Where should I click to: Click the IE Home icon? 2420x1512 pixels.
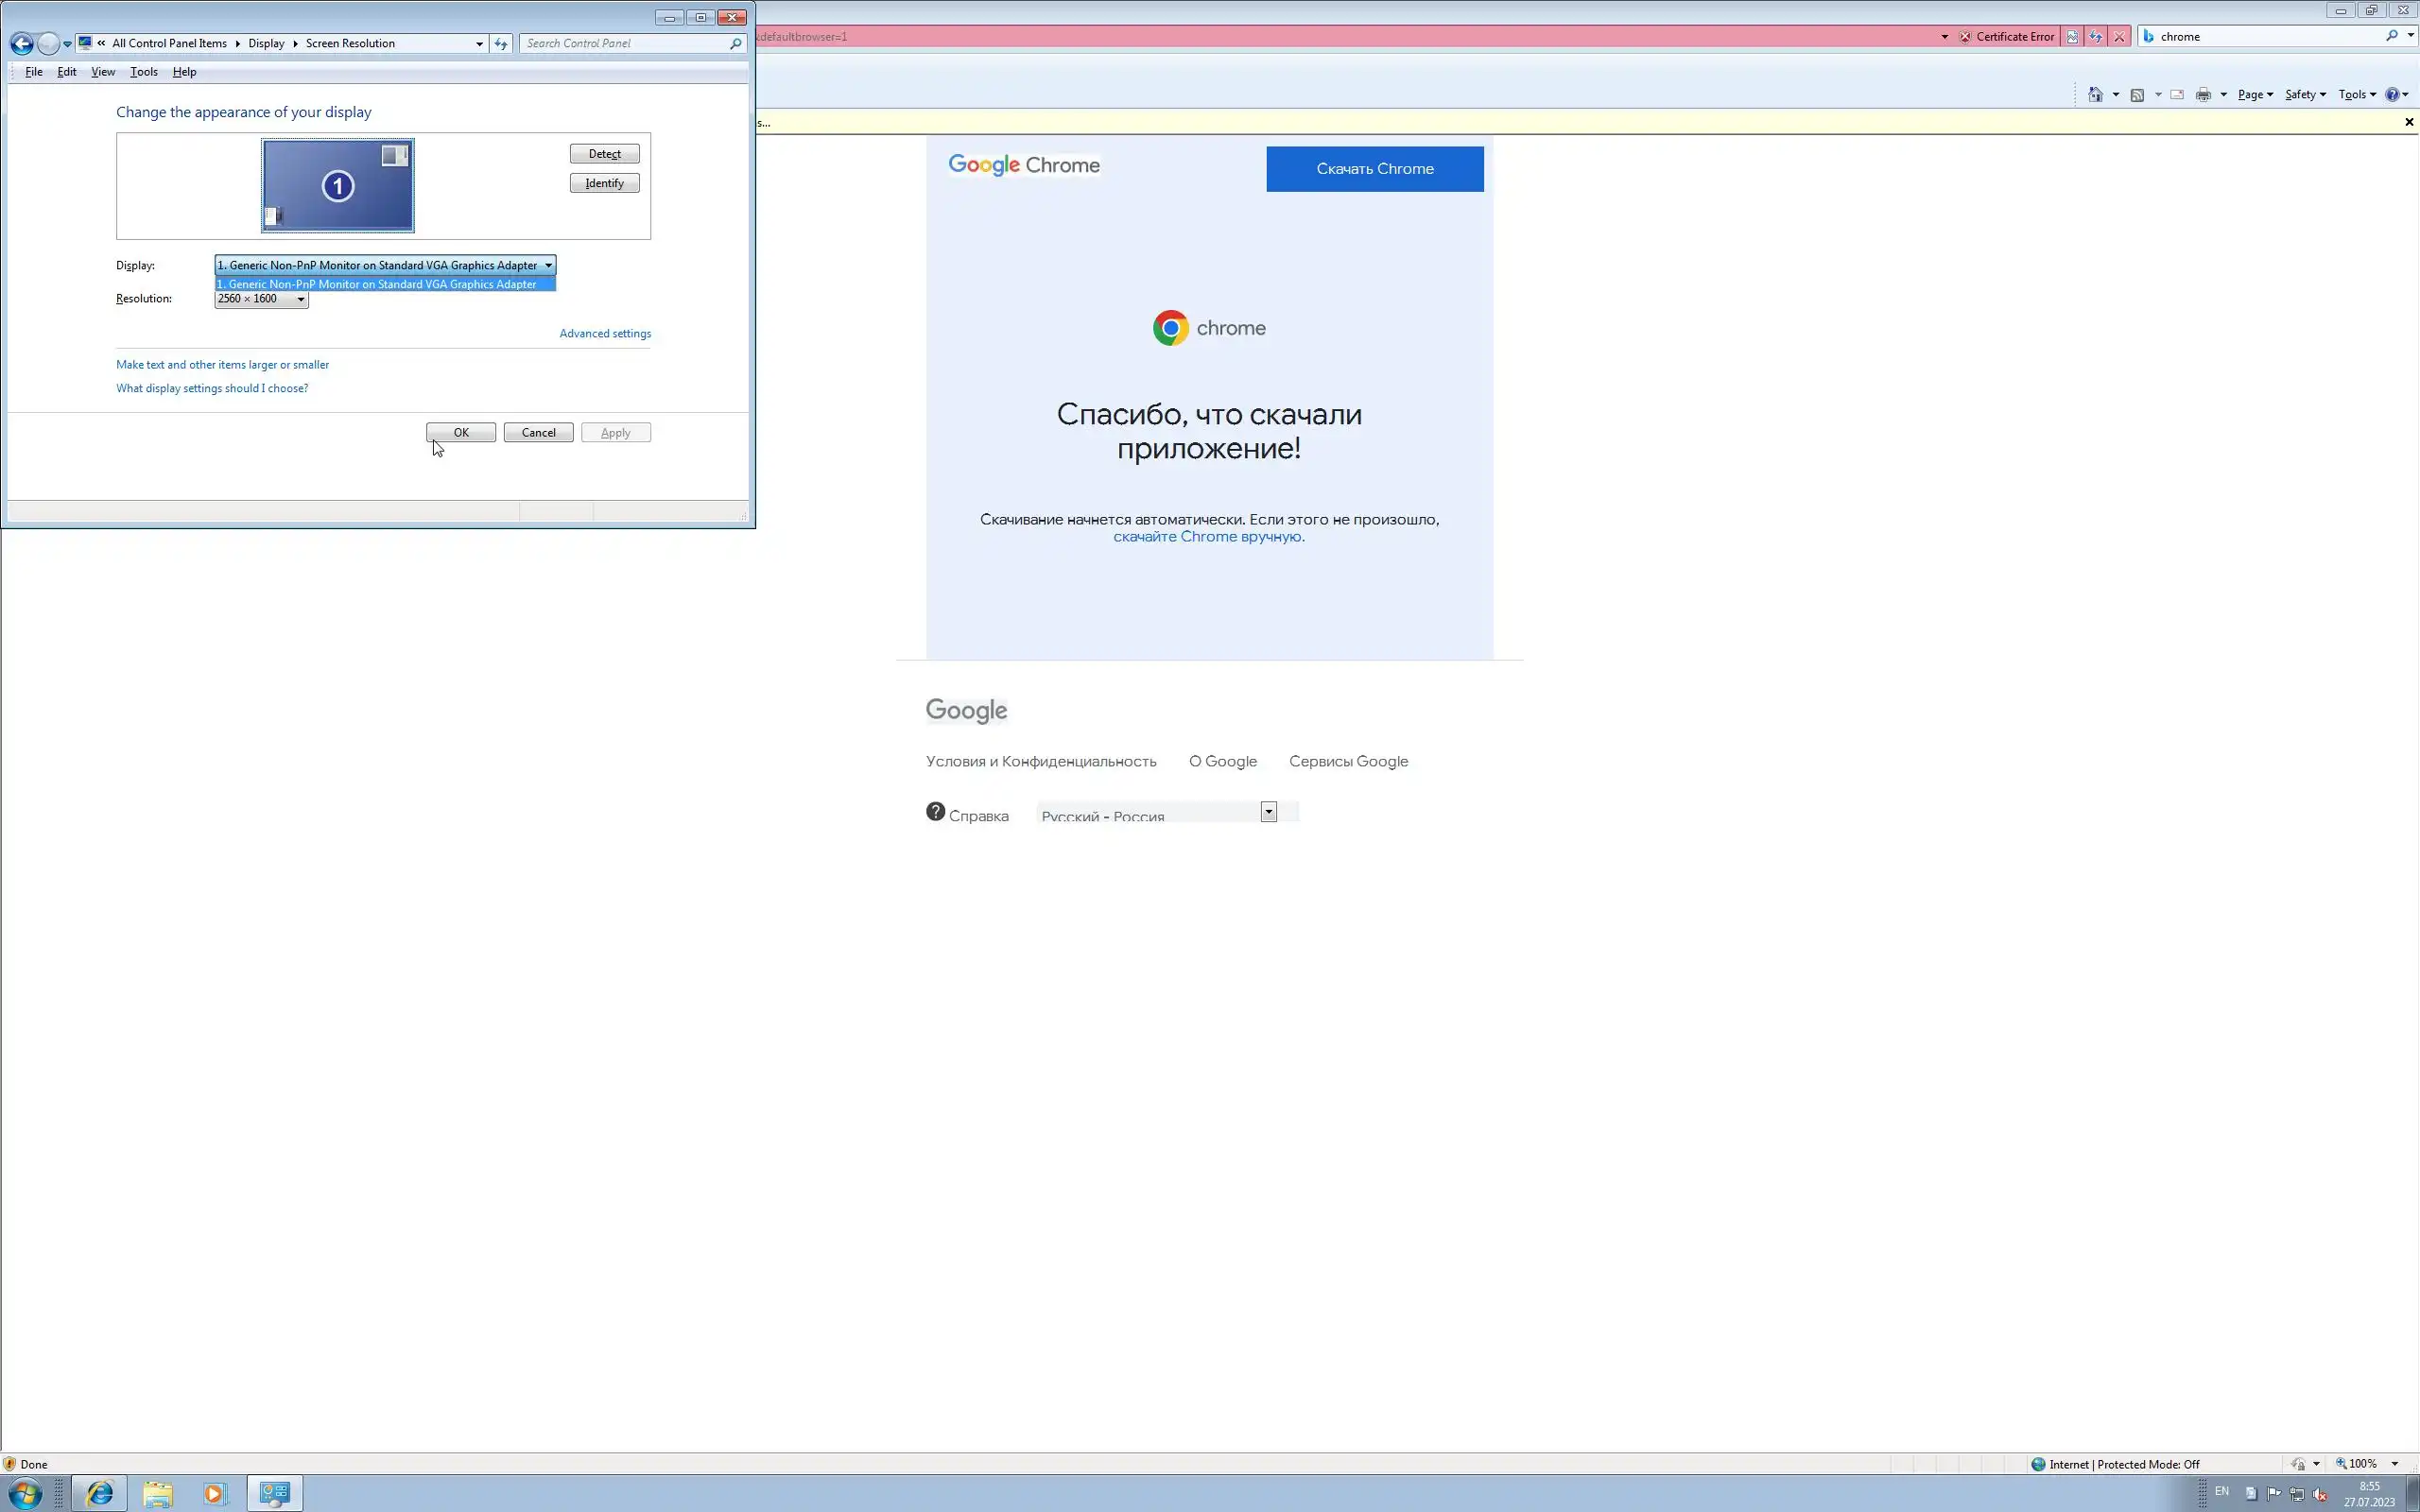coord(2095,95)
